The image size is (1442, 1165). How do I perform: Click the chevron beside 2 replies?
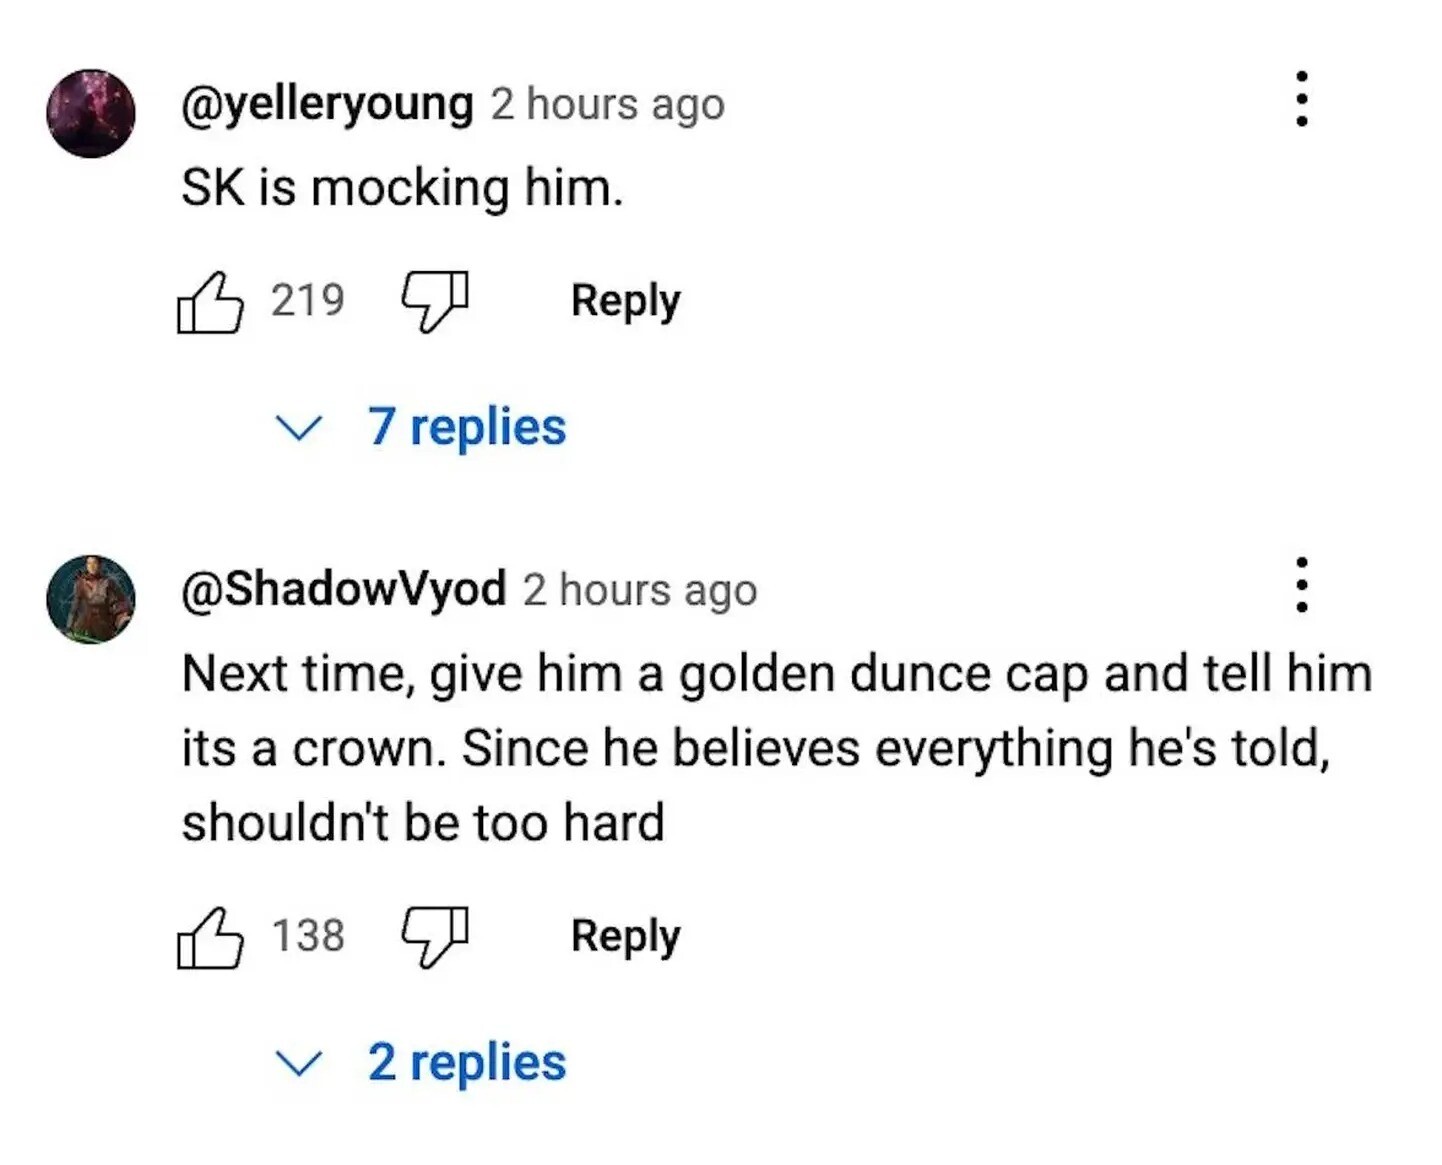coord(298,1064)
